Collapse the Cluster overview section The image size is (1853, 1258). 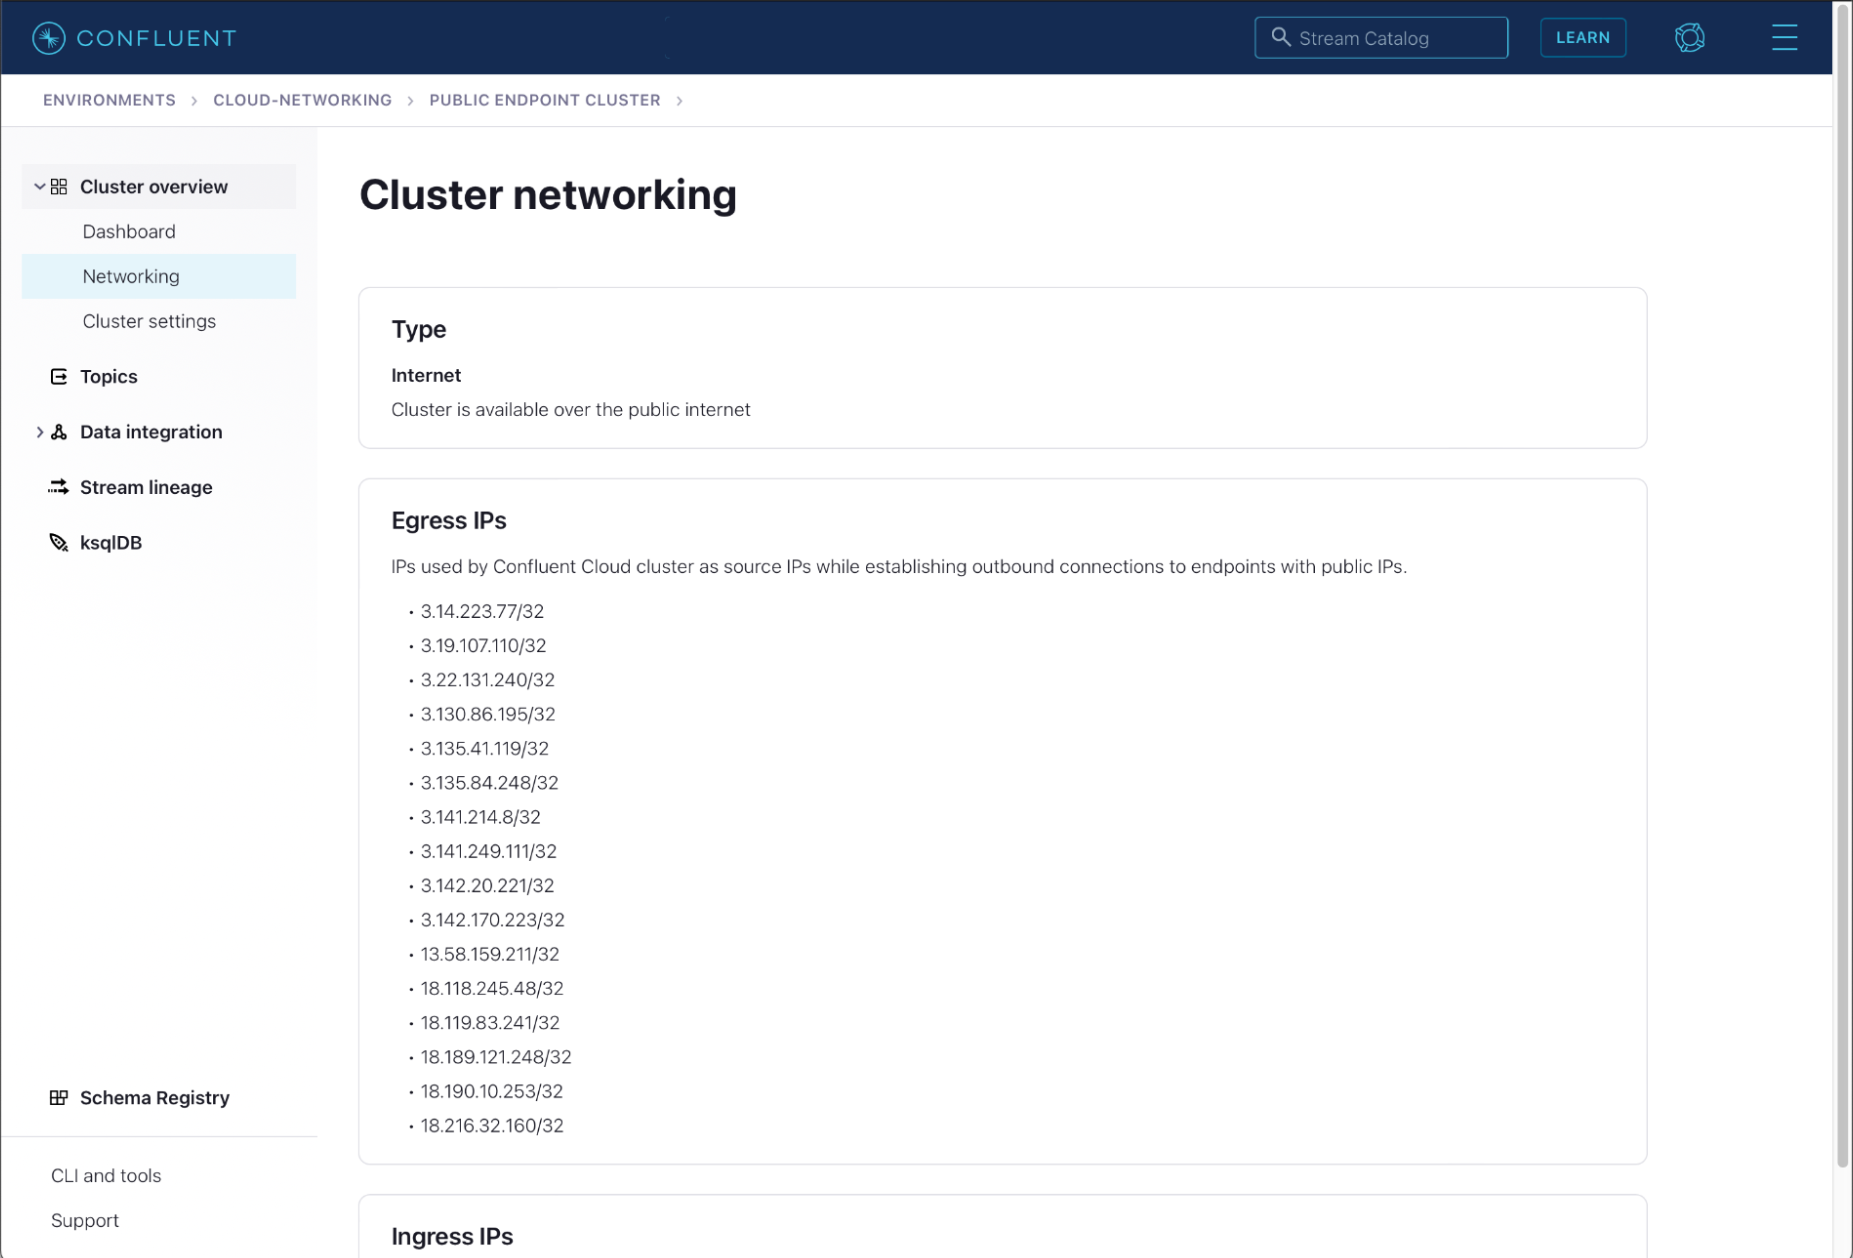[39, 187]
